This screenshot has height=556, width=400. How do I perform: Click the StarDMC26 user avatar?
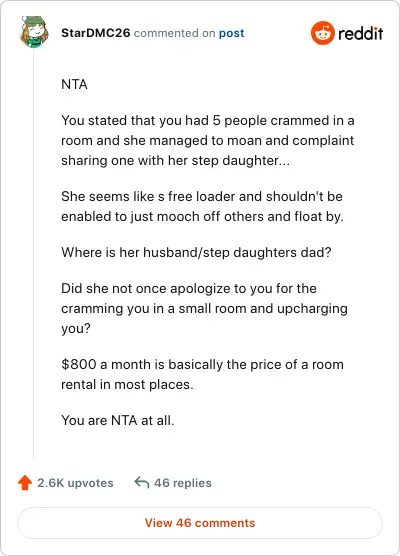(34, 32)
